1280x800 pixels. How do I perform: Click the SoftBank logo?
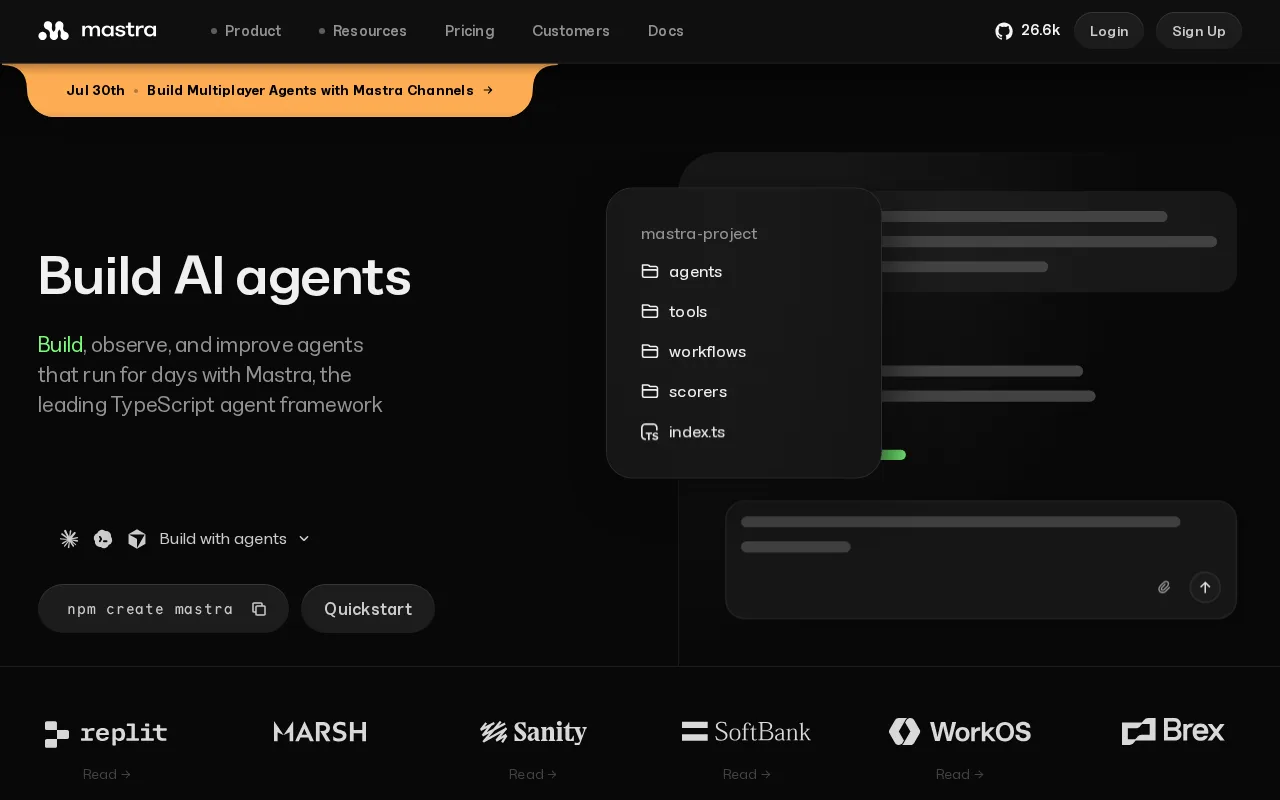click(746, 732)
